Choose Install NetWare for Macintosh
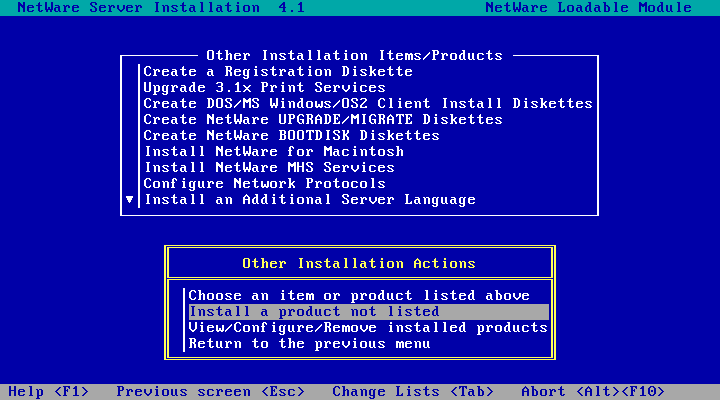Screen dimensions: 720x400 click(x=274, y=152)
